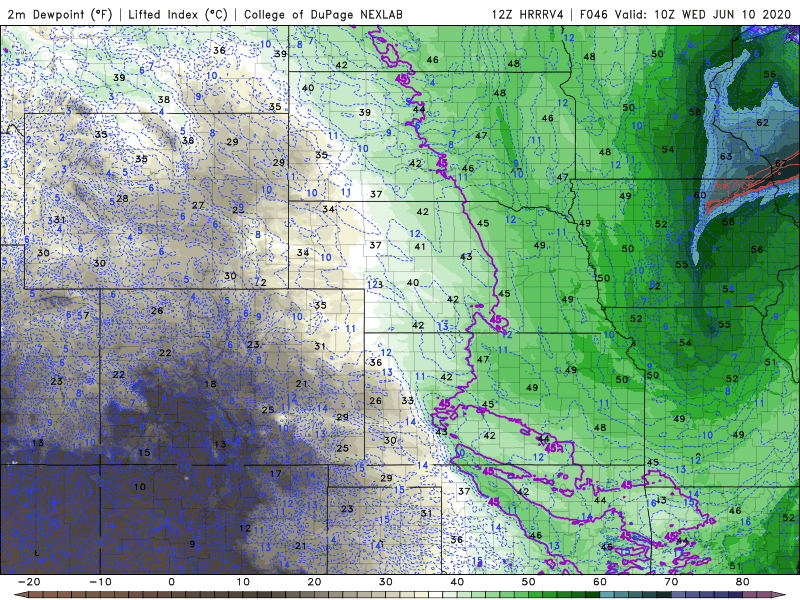Click the 40 label on the color scale
Screen dimensions: 800x600
point(457,582)
